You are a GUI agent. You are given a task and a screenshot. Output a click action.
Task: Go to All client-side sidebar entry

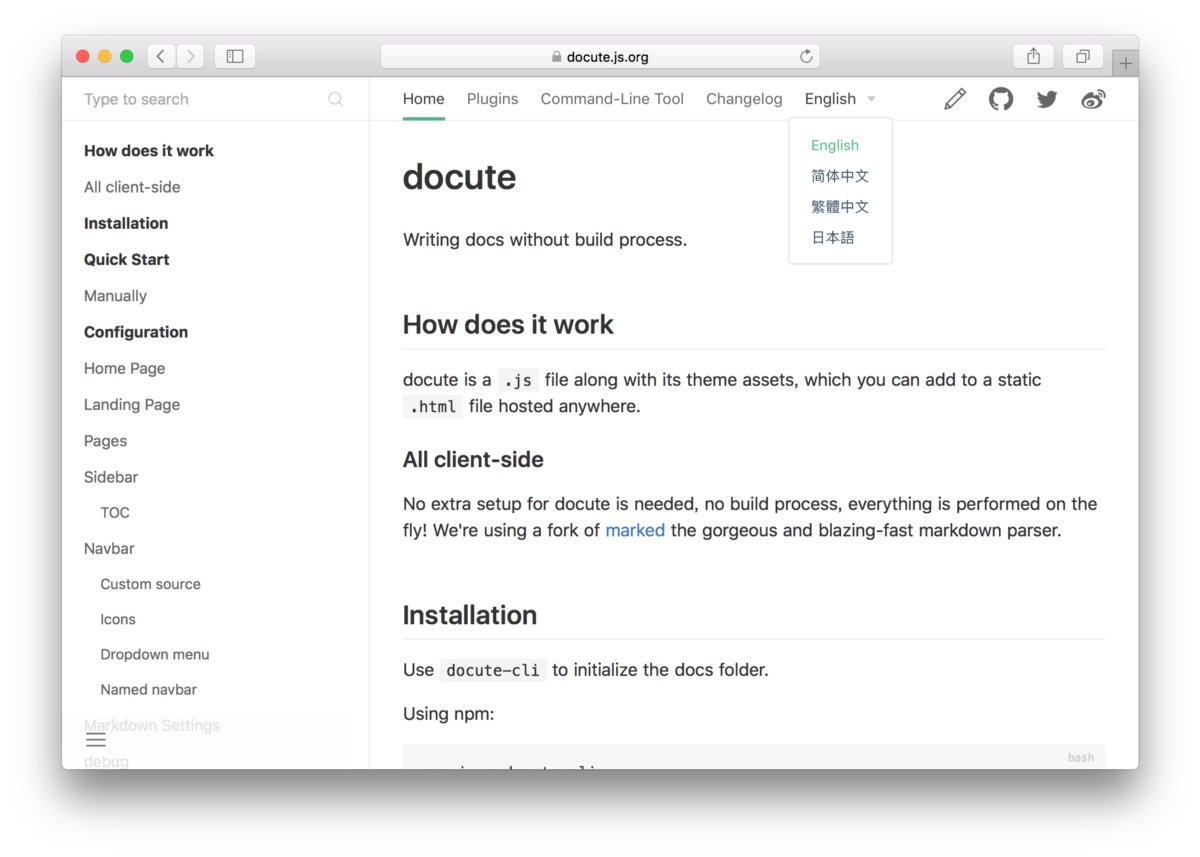(x=132, y=187)
